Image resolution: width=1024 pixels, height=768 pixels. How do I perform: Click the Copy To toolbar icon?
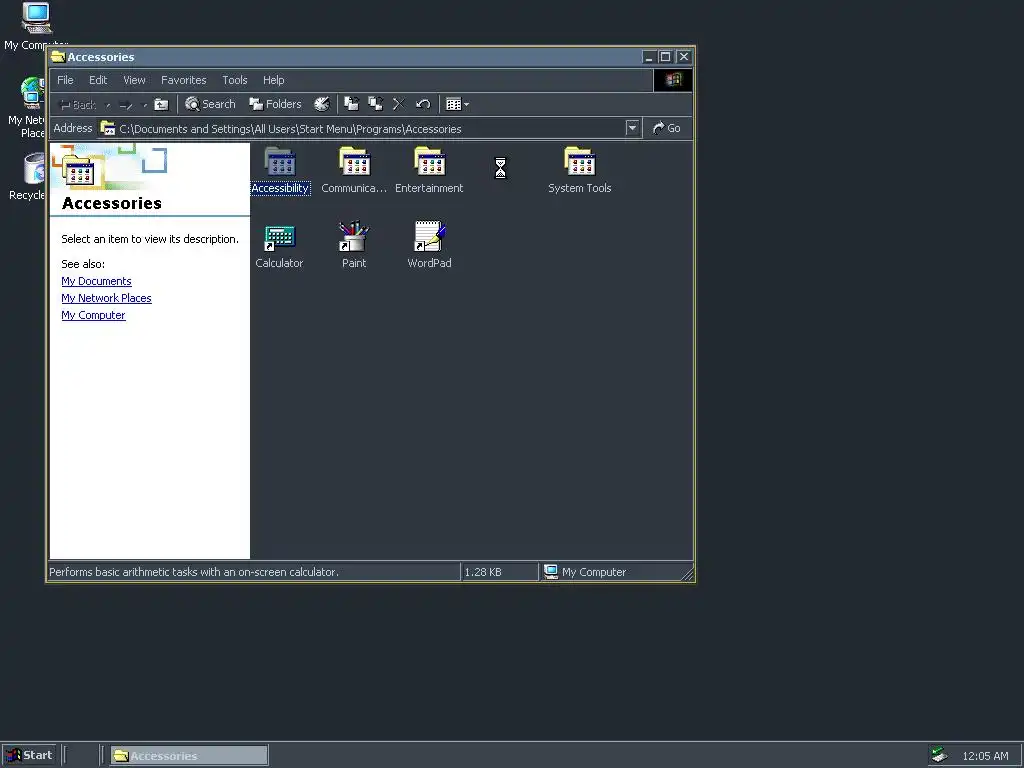tap(376, 104)
